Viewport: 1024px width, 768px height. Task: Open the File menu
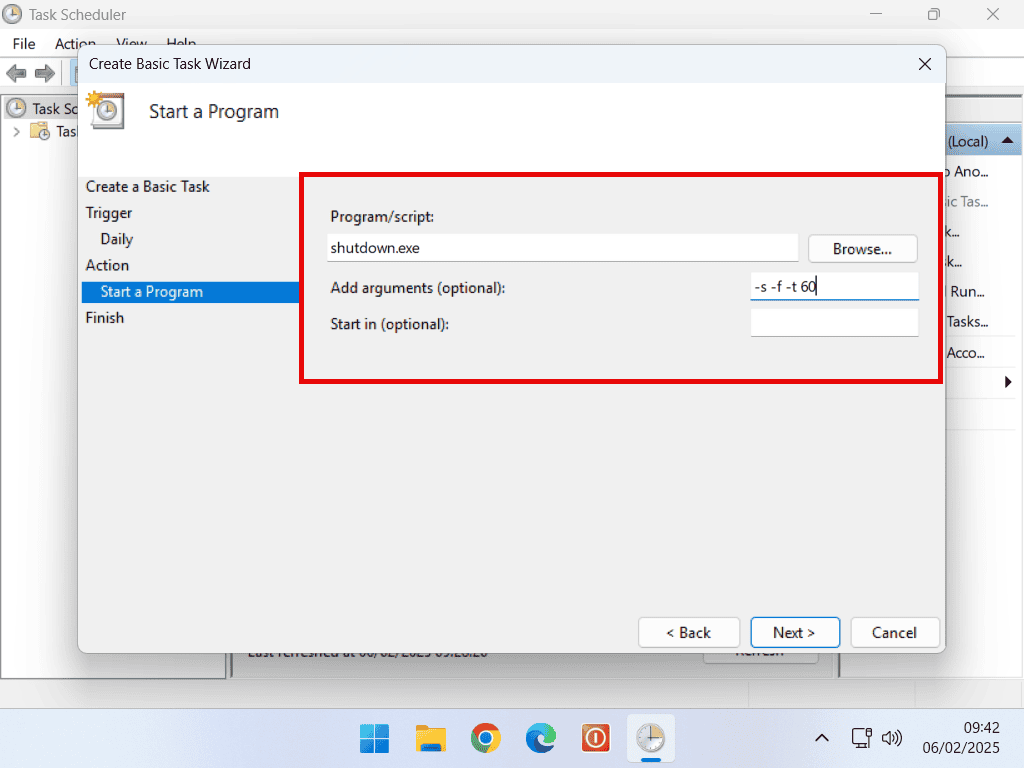pos(24,44)
